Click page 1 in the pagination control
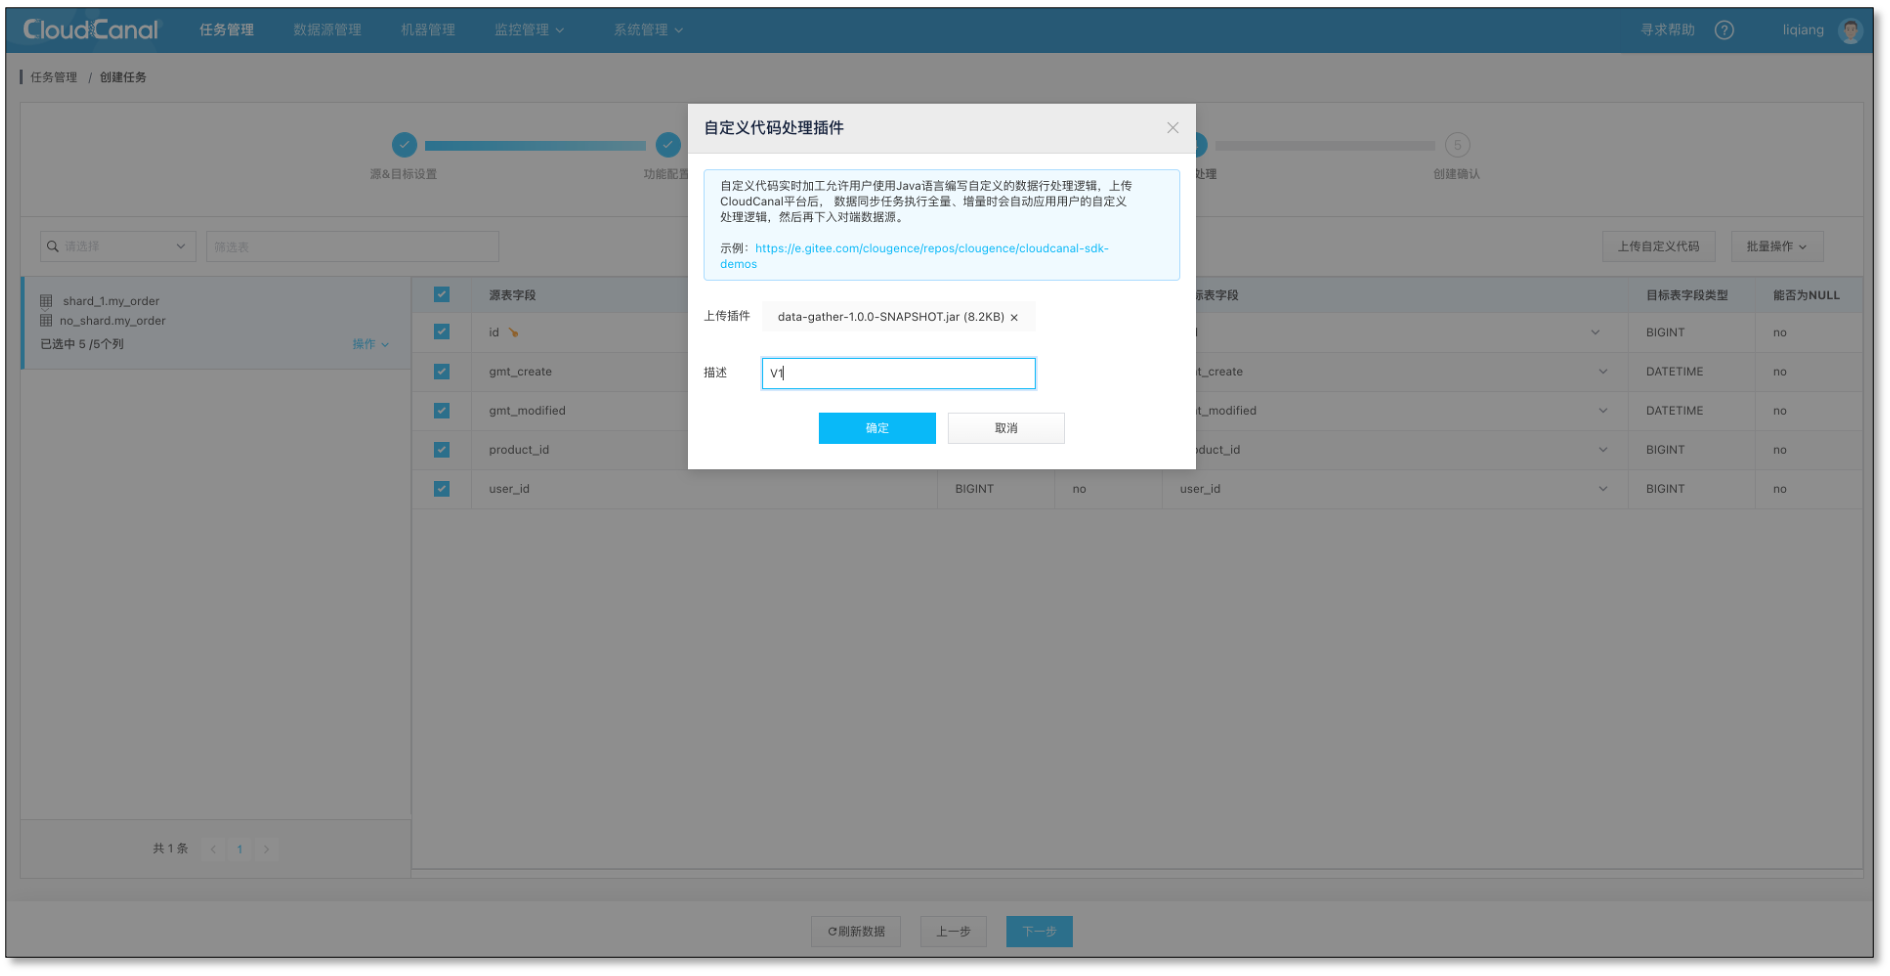This screenshot has width=1890, height=976. pos(240,849)
